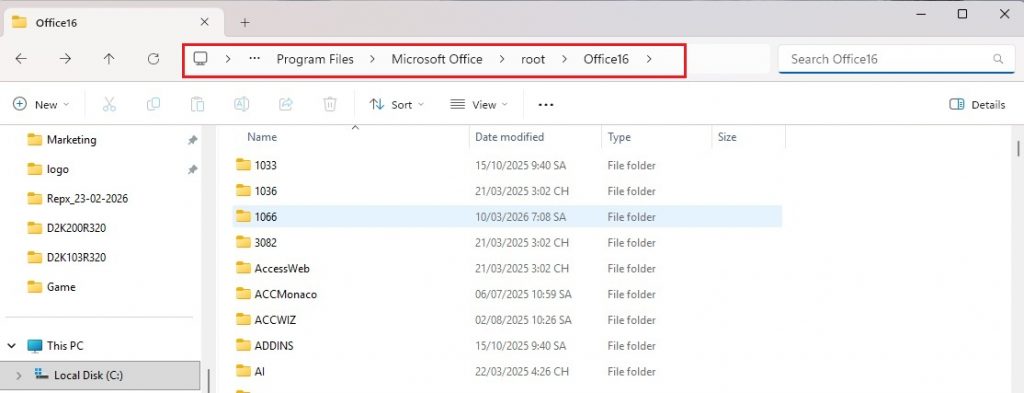Sort by the Size column header
Viewport: 1024px width, 393px height.
pos(727,137)
